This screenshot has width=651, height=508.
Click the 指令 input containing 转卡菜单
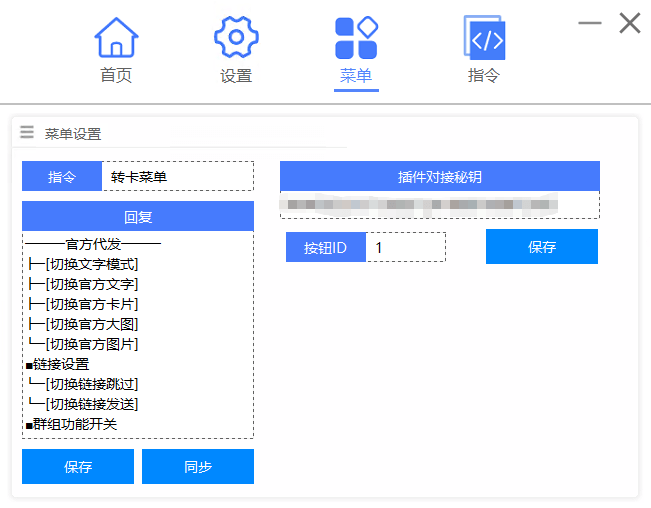click(x=178, y=176)
